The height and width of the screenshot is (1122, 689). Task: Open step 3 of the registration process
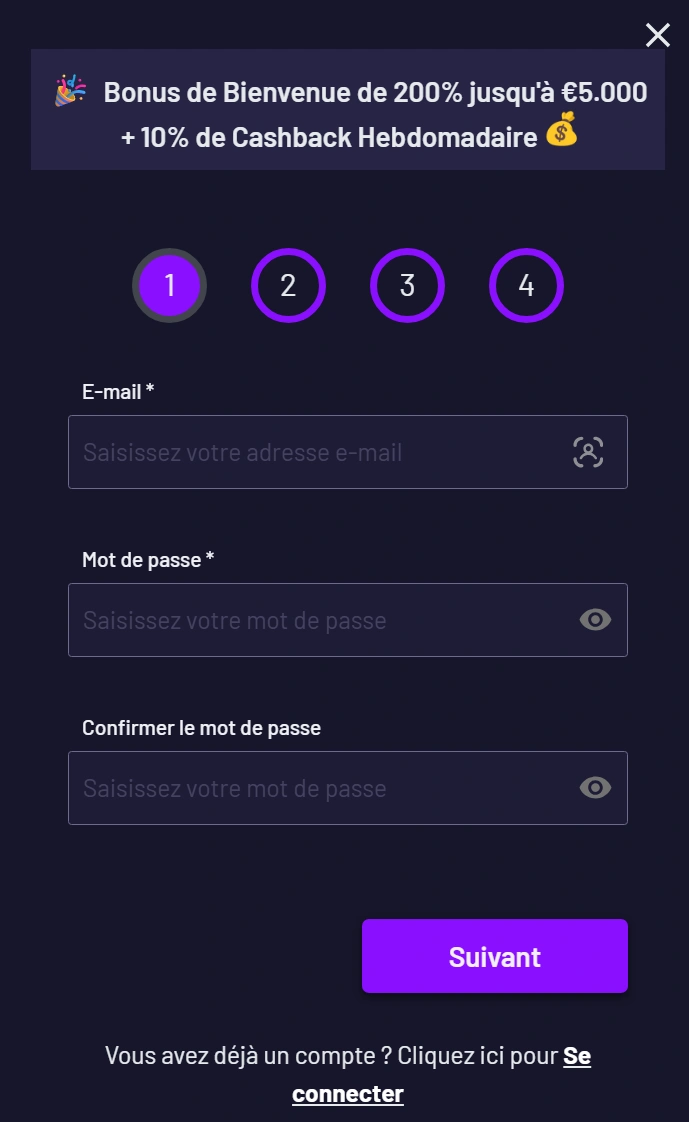407,285
